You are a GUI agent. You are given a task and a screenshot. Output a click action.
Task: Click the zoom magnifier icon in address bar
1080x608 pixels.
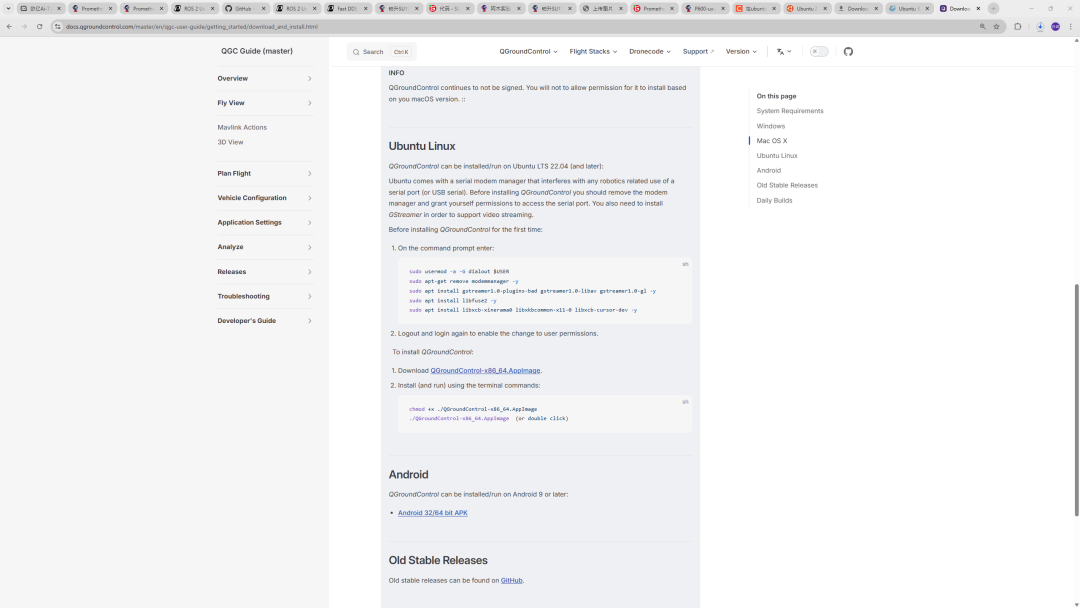tap(982, 27)
